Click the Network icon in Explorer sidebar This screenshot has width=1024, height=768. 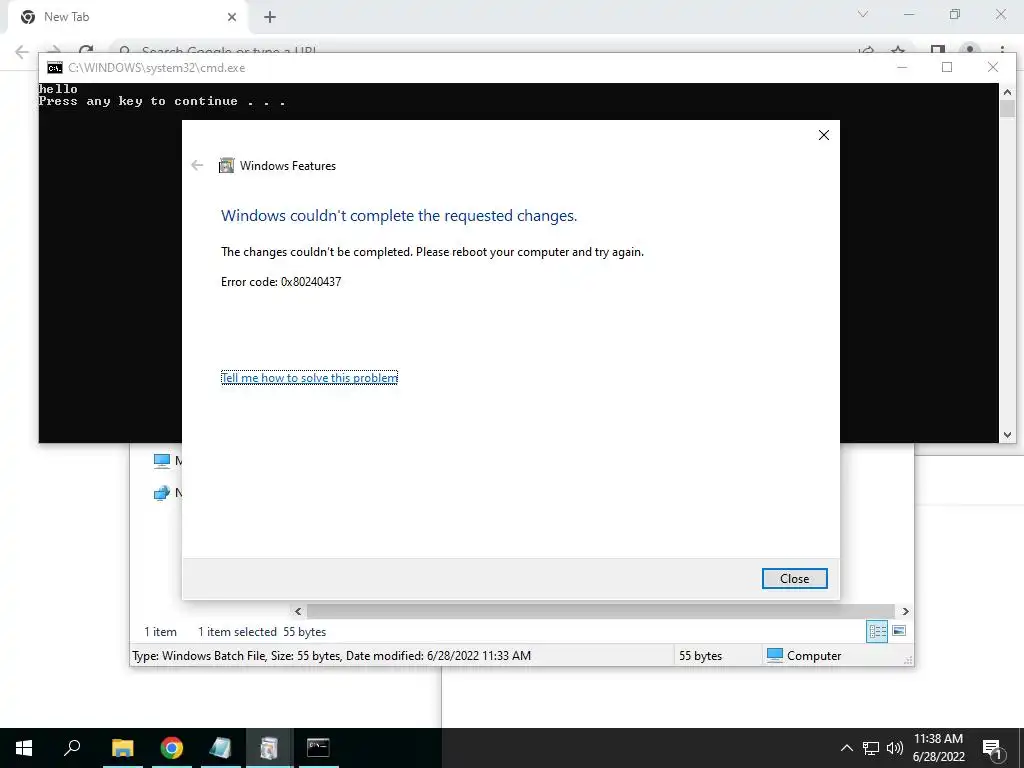coord(161,493)
